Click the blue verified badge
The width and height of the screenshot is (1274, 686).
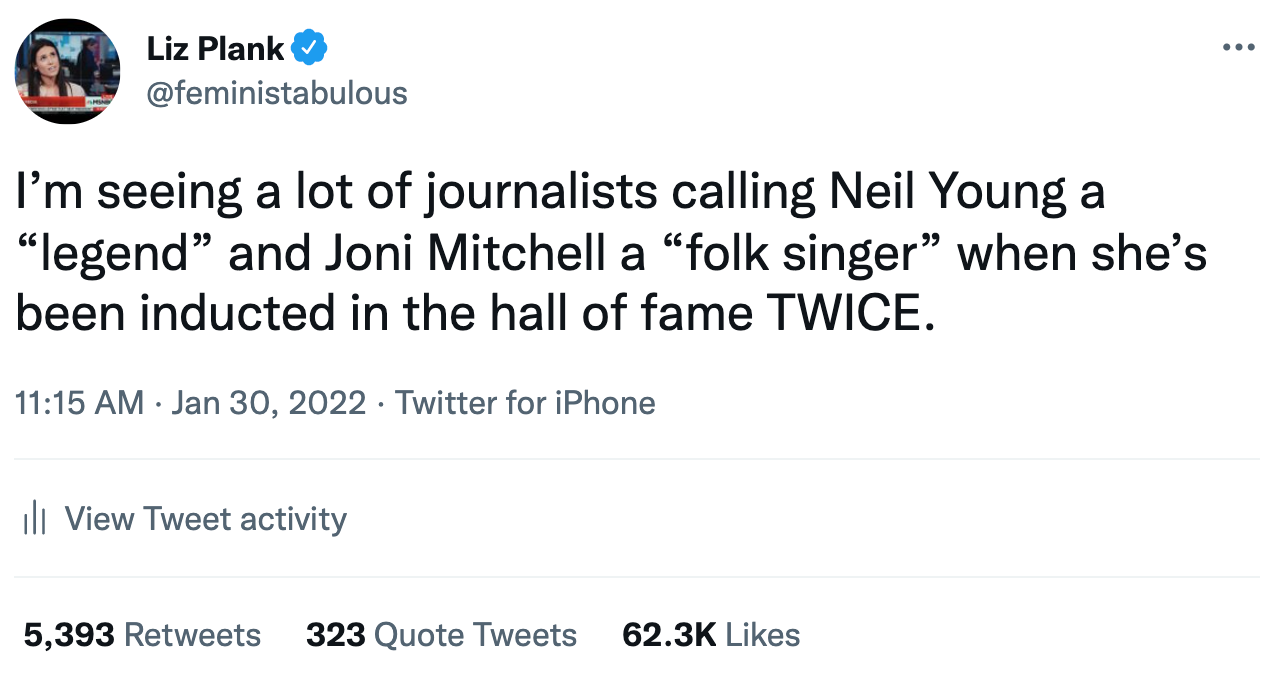click(x=309, y=47)
